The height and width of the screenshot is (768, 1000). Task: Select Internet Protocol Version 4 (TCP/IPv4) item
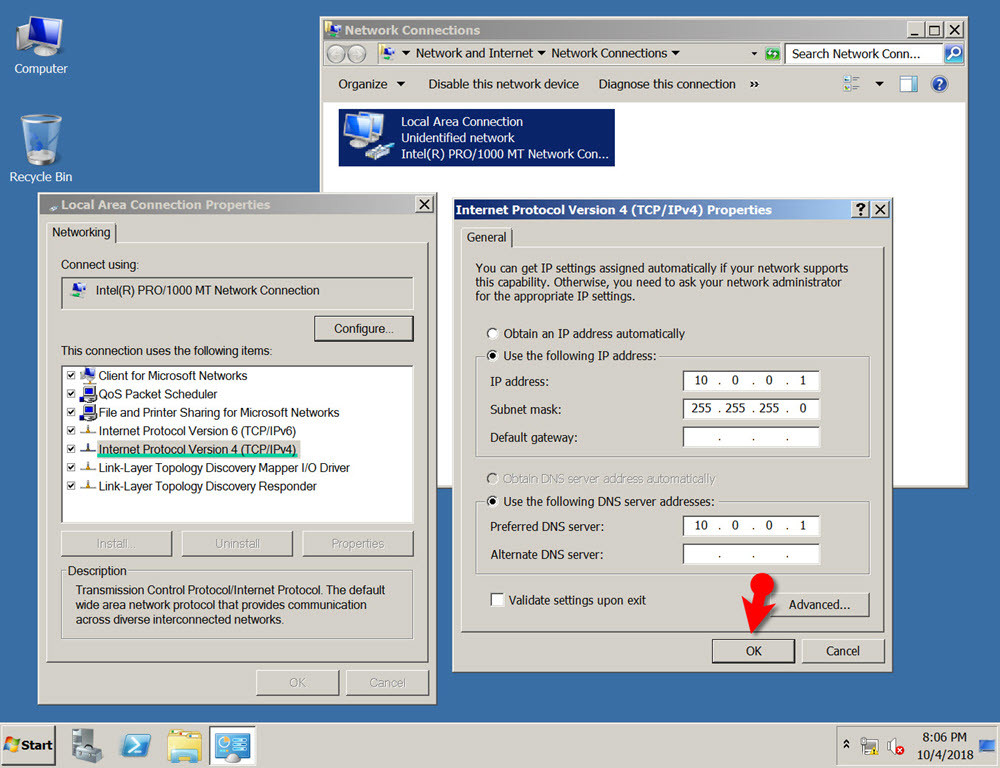coord(197,450)
